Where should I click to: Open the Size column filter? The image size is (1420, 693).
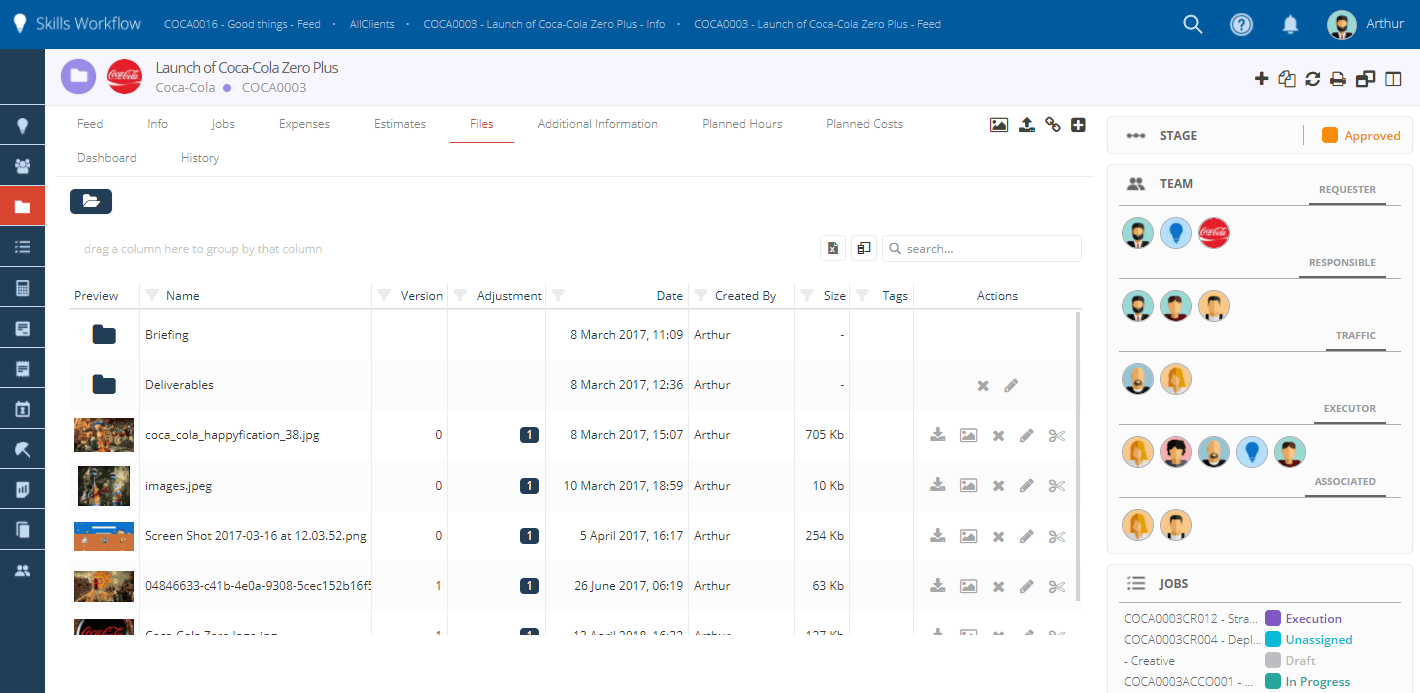coord(806,296)
